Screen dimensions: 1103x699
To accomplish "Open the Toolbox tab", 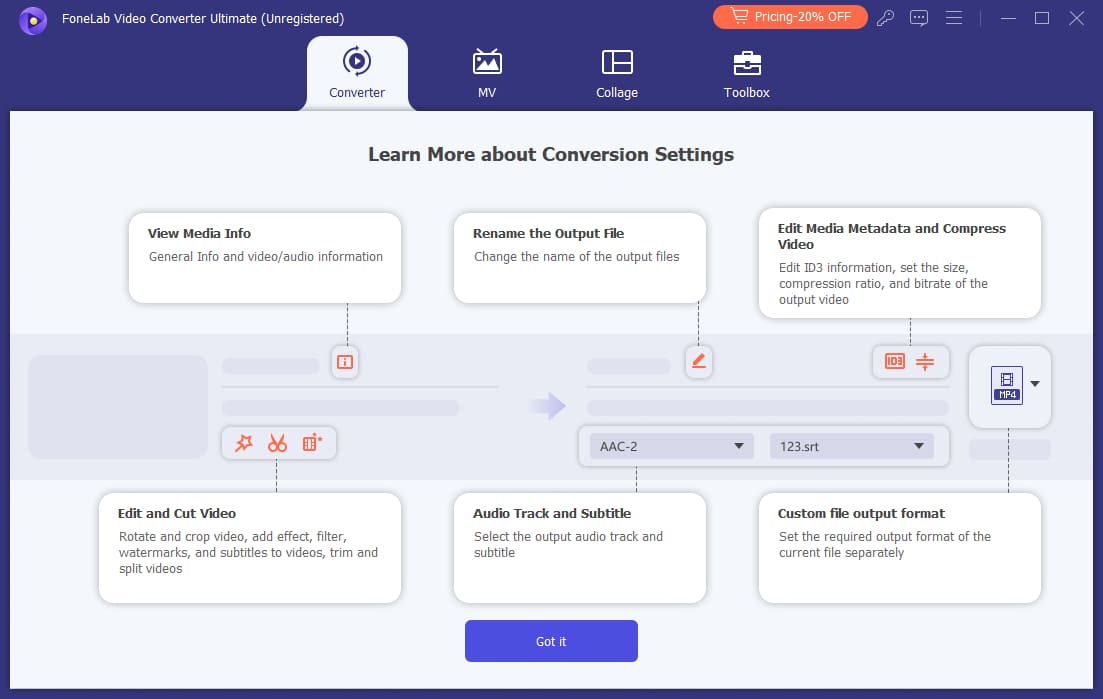I will click(x=747, y=73).
